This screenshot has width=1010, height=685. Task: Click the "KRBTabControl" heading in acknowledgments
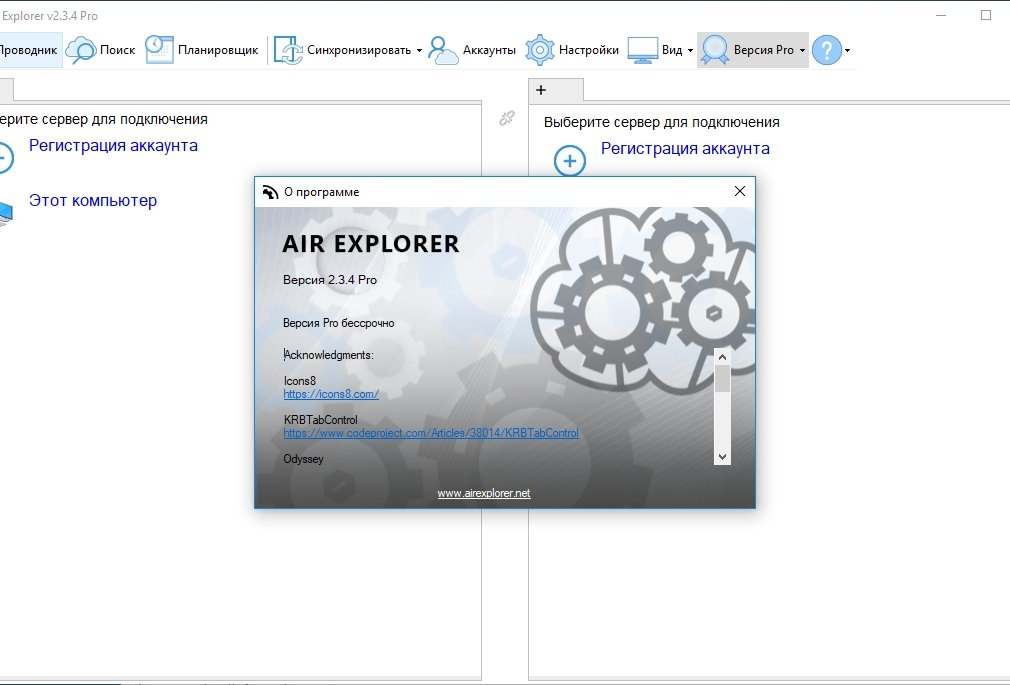320,420
